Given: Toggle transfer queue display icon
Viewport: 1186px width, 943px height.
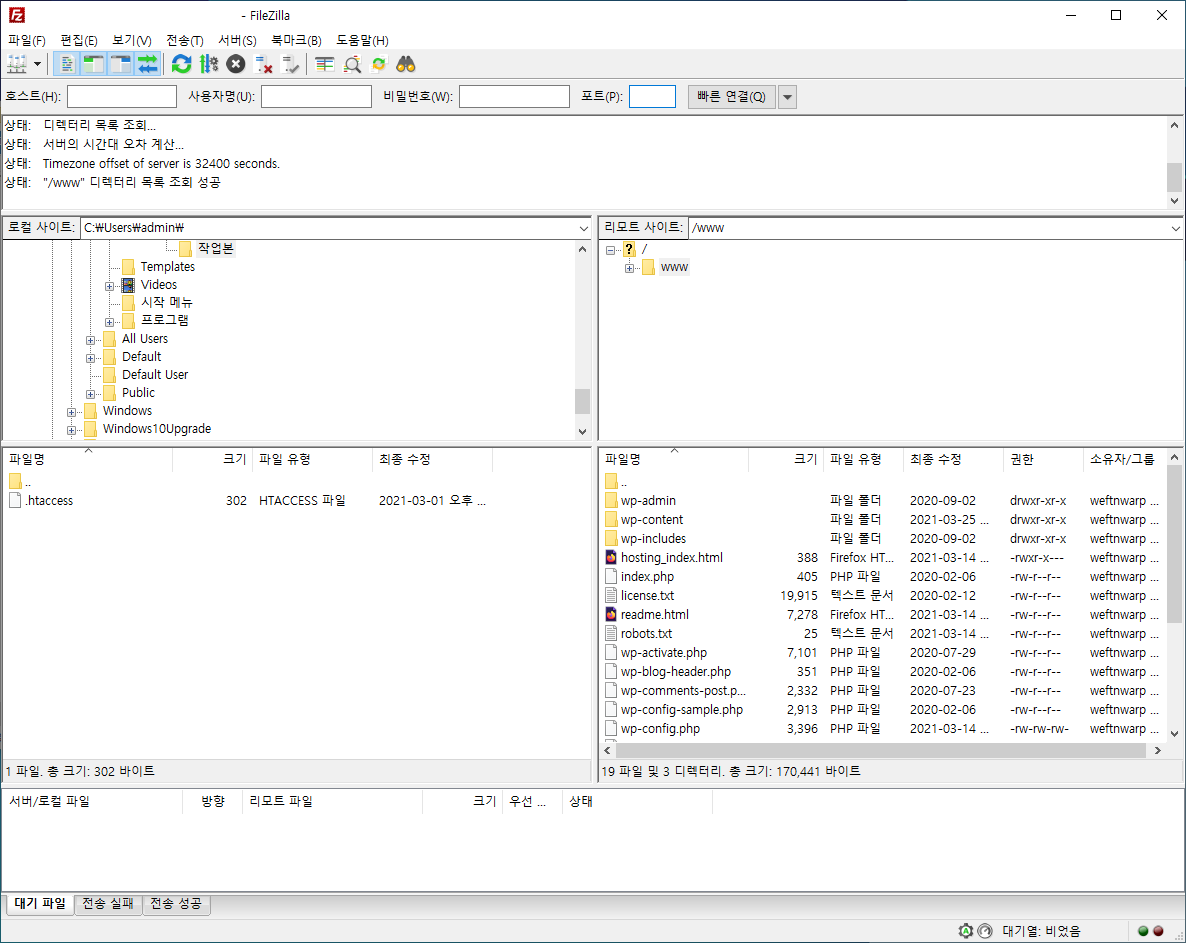Looking at the screenshot, I should (x=147, y=64).
